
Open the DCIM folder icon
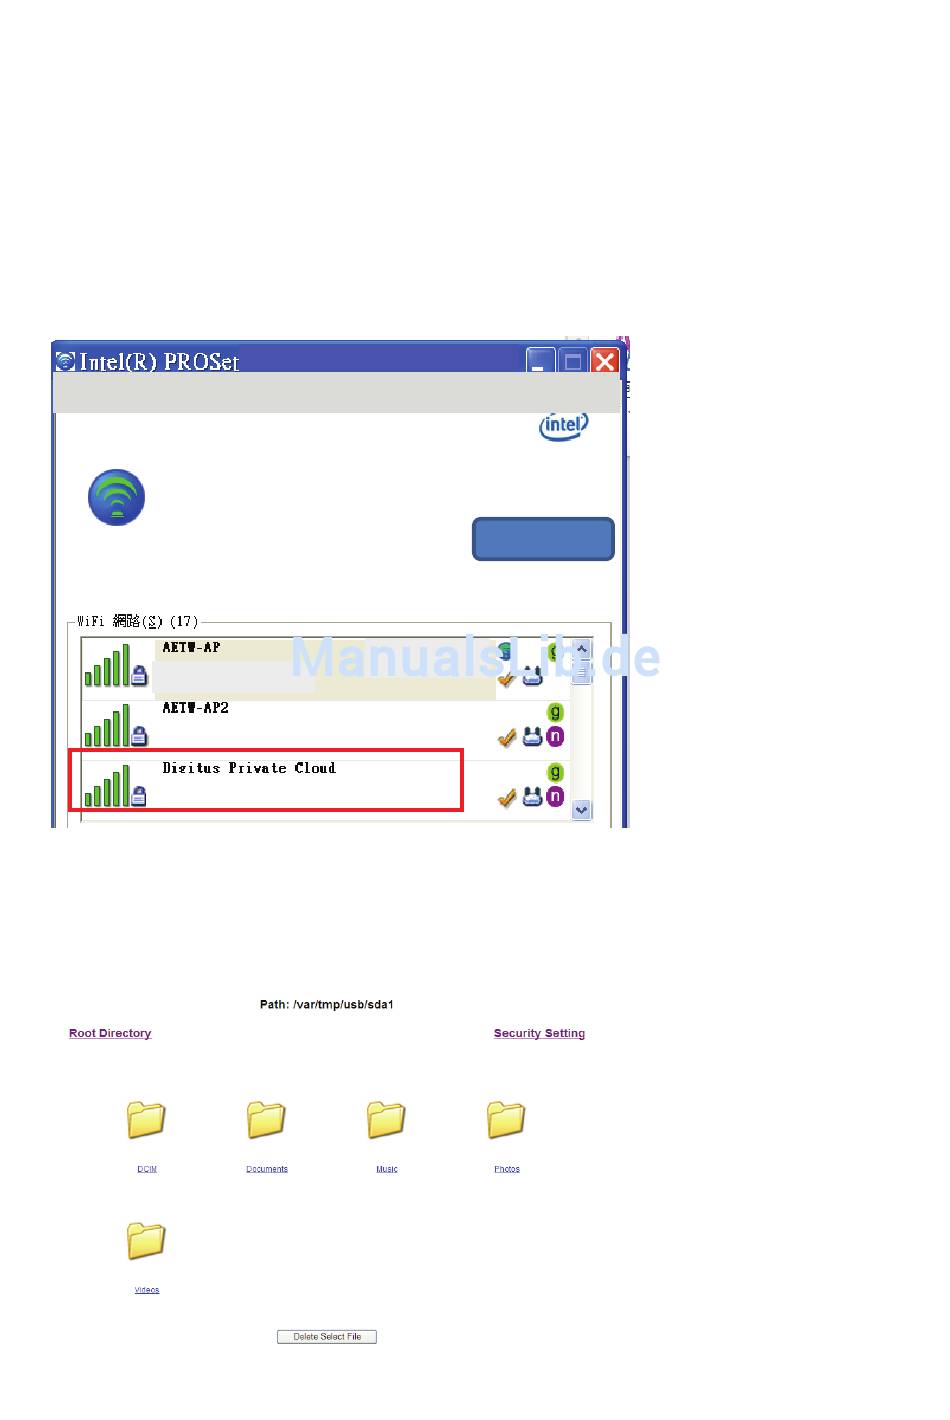[146, 1120]
